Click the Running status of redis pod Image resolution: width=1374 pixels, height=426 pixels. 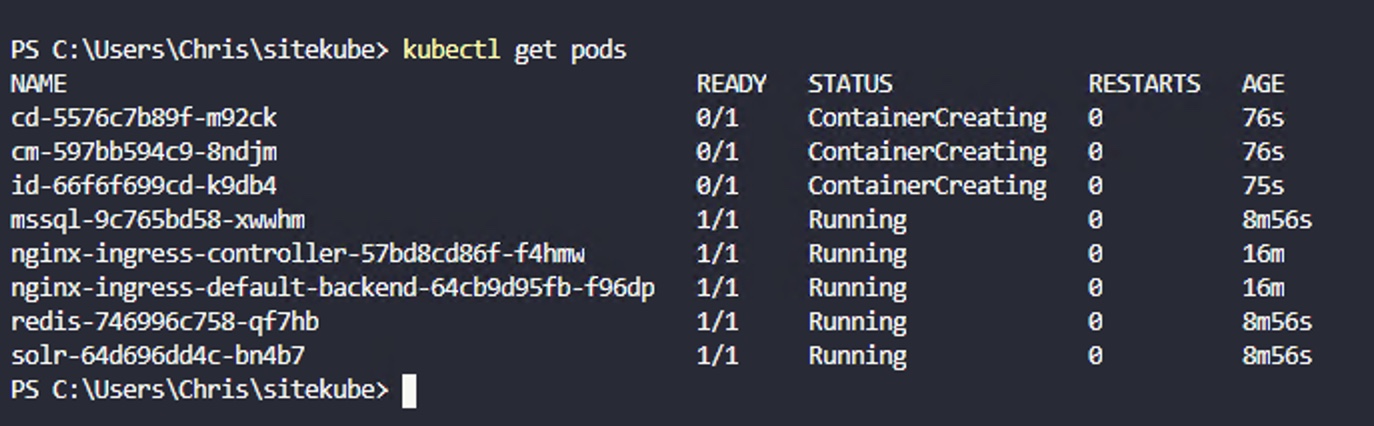857,322
